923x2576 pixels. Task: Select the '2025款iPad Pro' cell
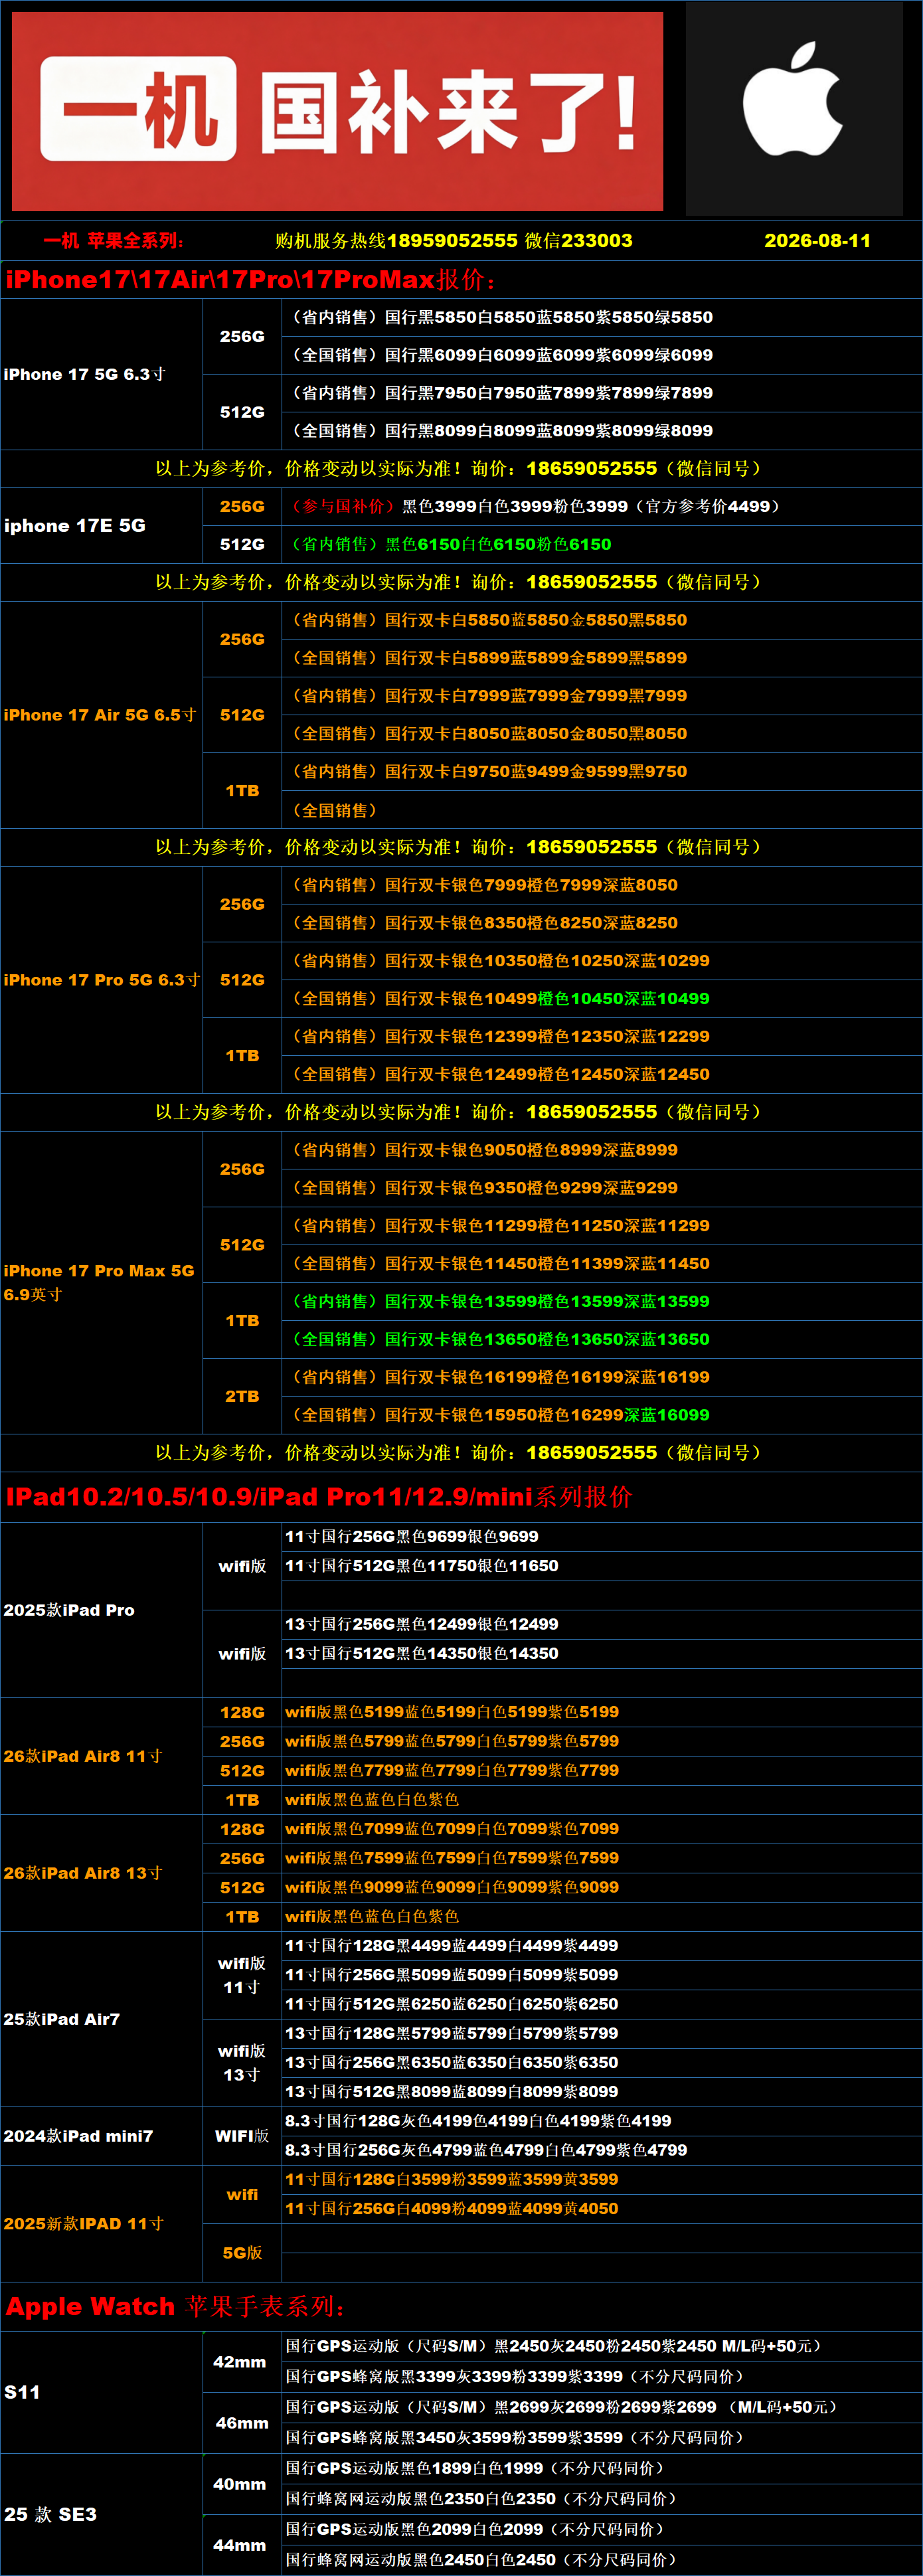(x=102, y=1610)
